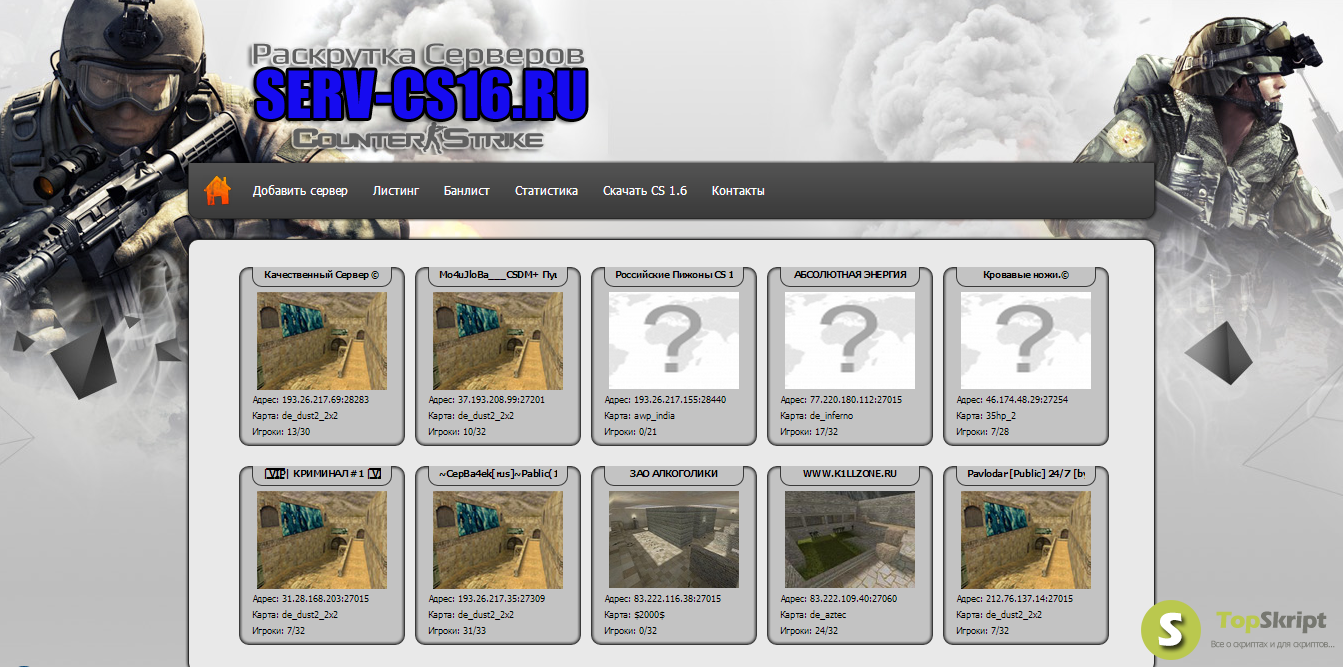Click the SERV-CS16.RU site logo

click(x=421, y=96)
